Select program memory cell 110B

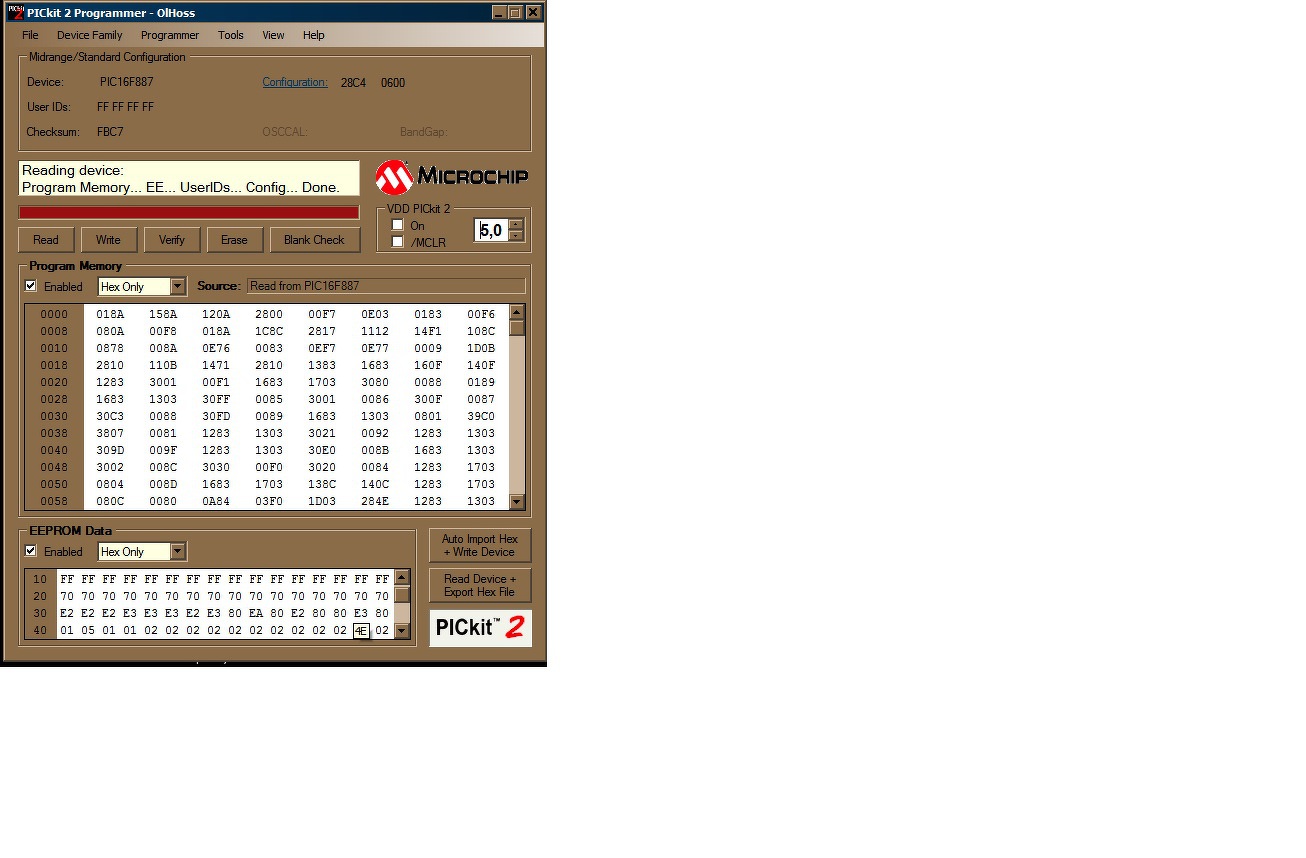163,365
